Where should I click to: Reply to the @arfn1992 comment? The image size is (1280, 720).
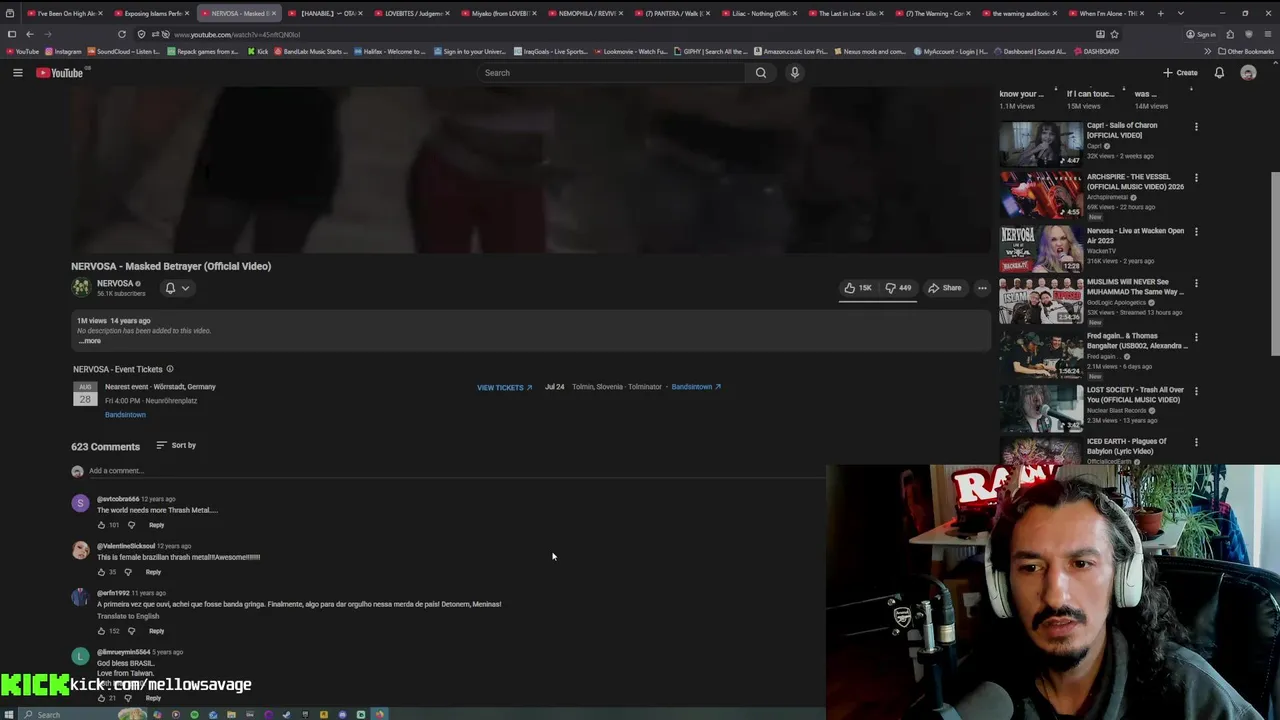click(x=157, y=631)
